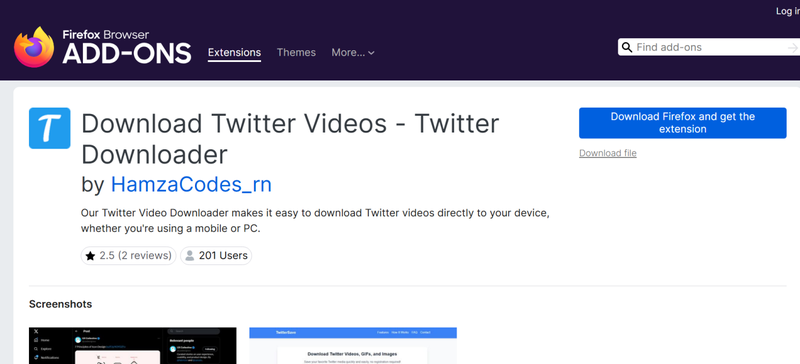Click the star rating icon
800x364 pixels.
90,256
